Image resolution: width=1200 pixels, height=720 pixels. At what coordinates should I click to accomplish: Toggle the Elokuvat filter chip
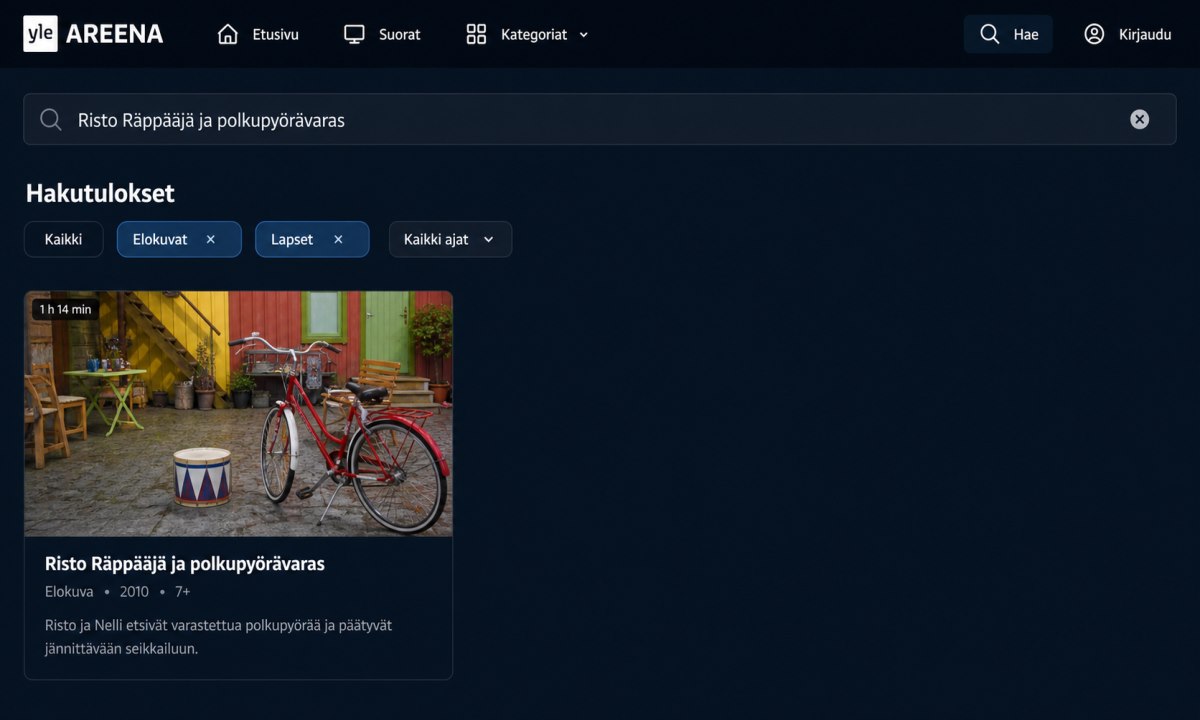pos(179,239)
